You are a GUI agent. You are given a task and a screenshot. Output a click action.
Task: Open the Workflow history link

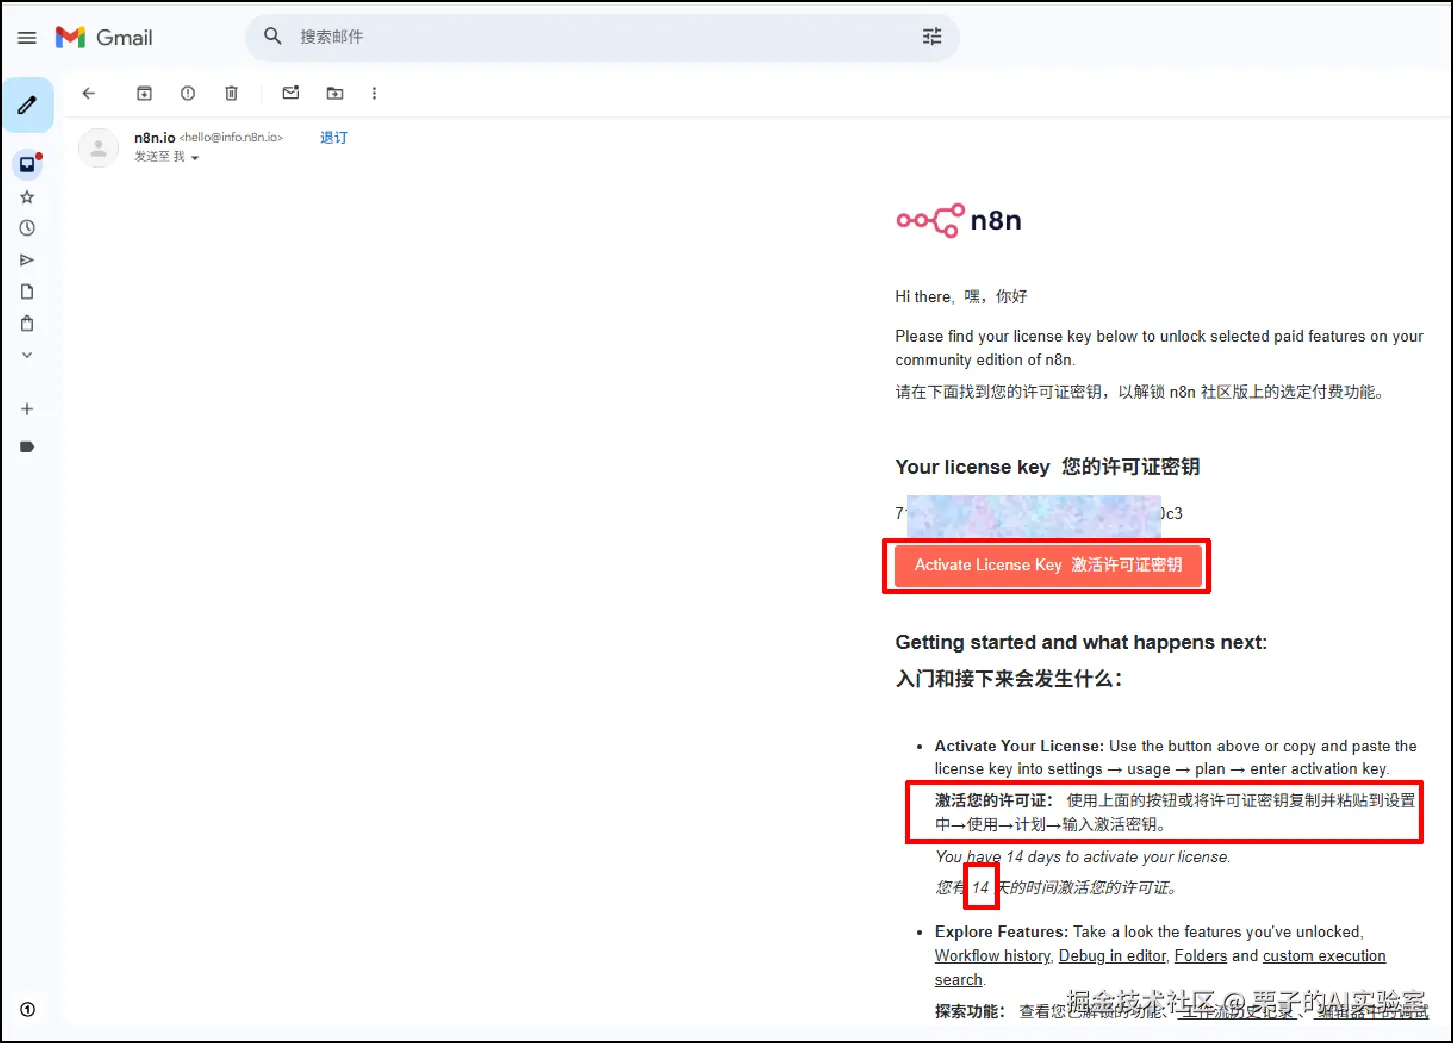(x=992, y=956)
